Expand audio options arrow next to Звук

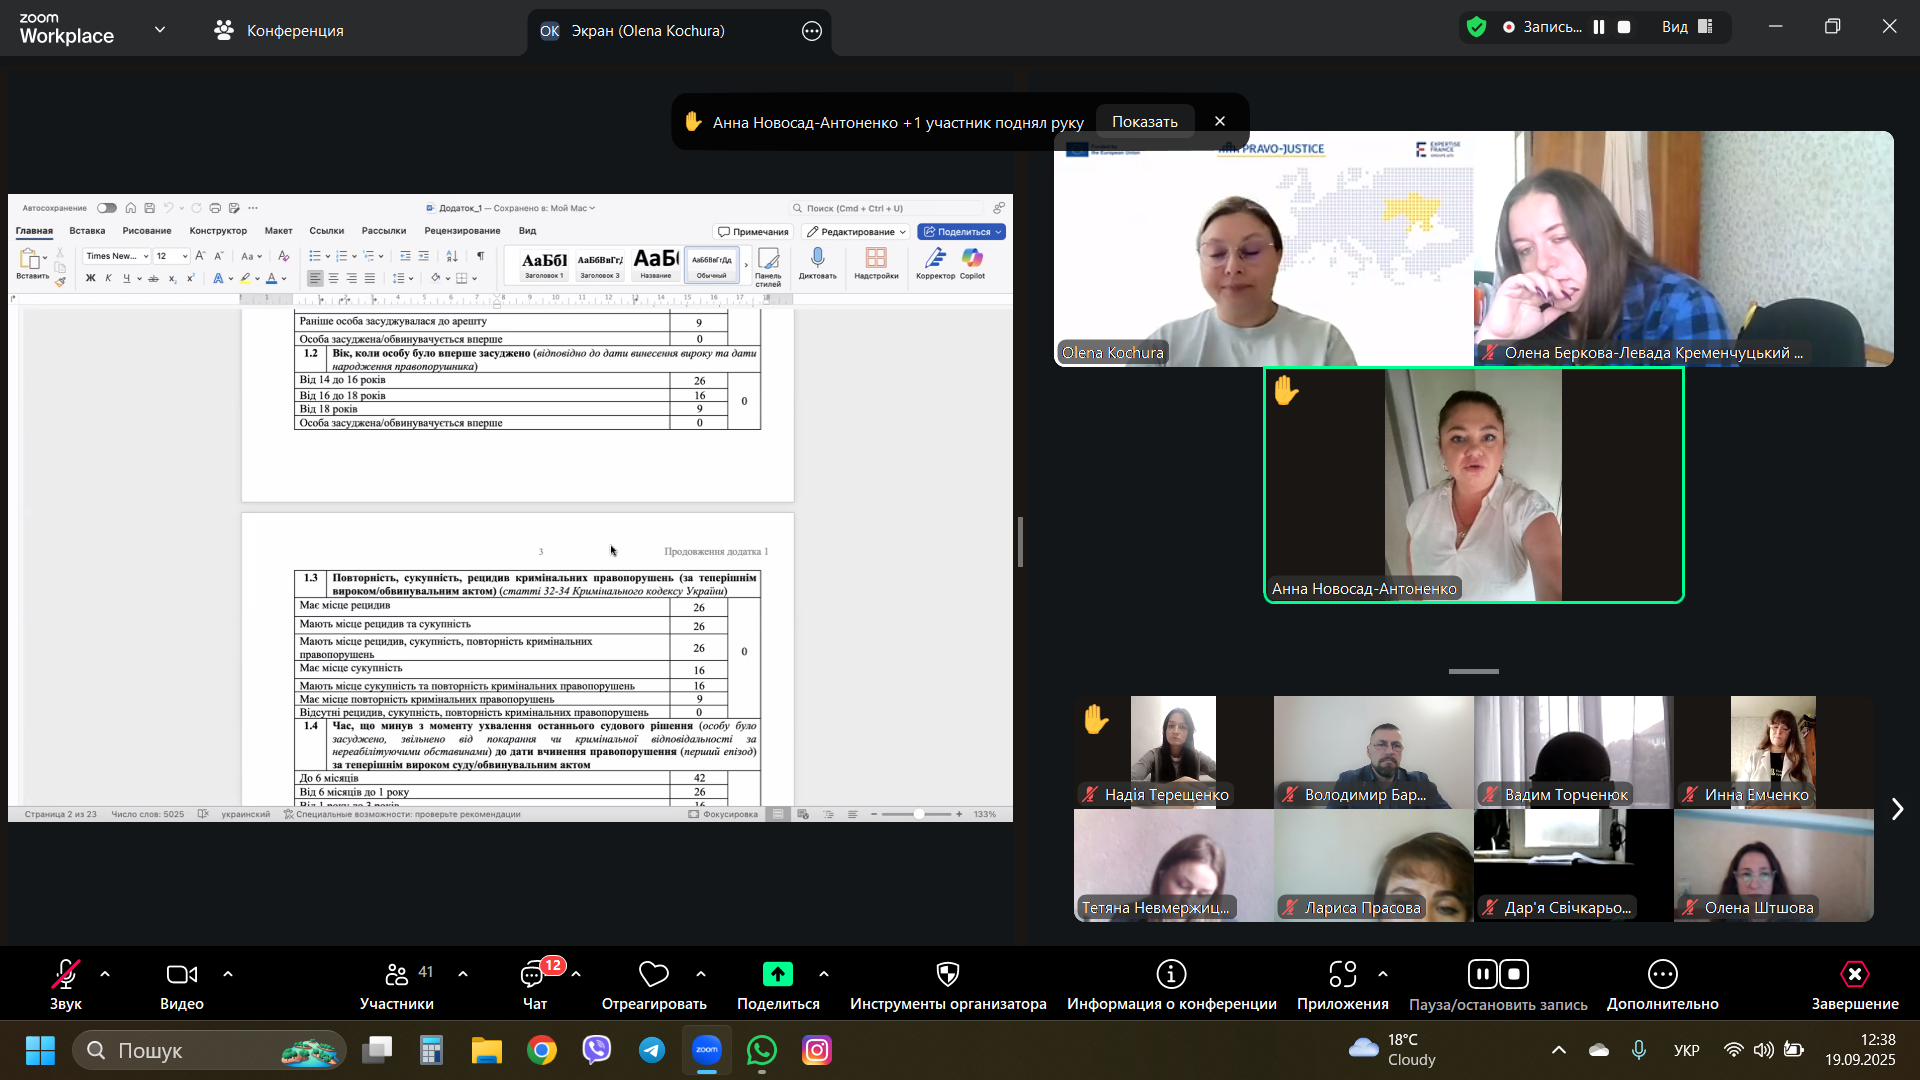click(x=105, y=974)
